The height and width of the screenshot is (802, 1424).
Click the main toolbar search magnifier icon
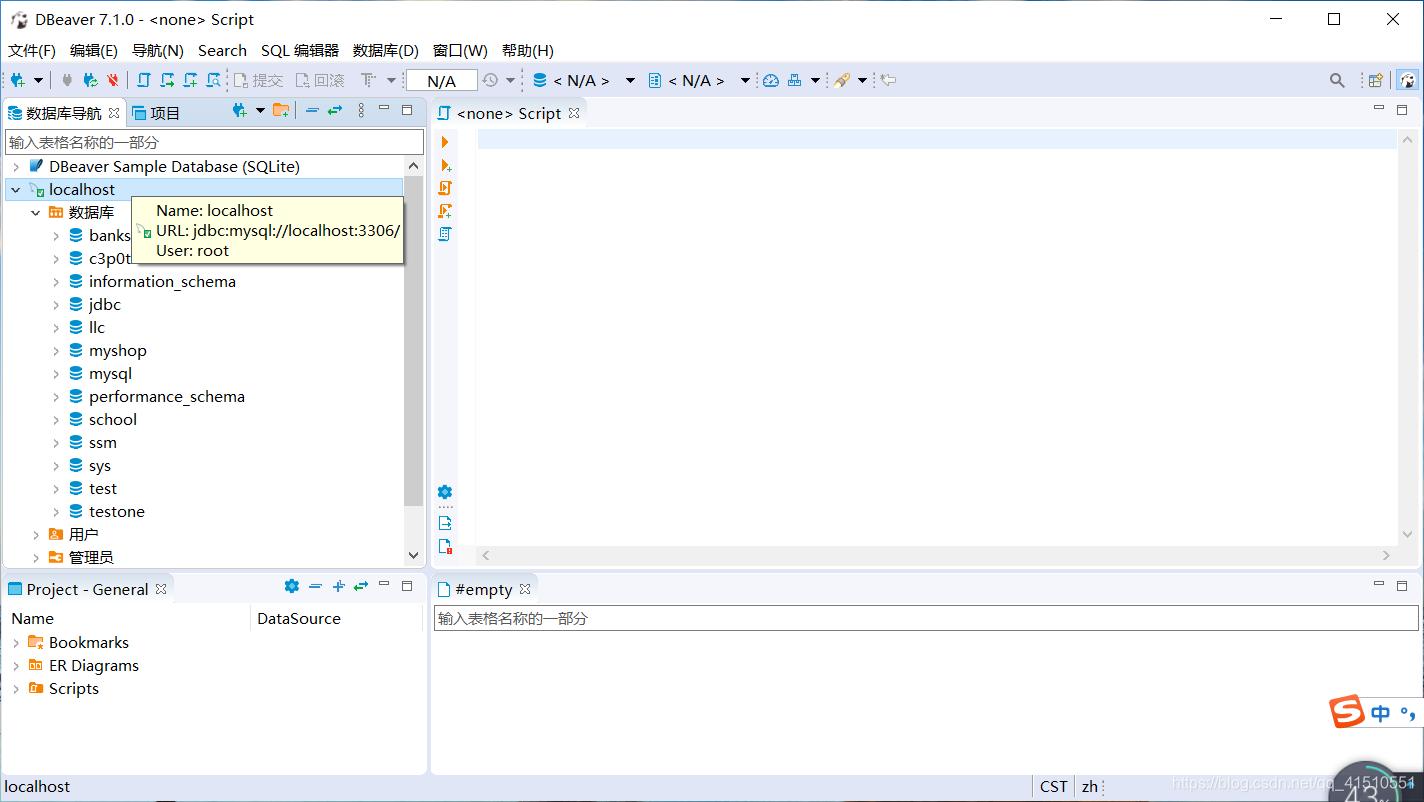[x=1337, y=80]
